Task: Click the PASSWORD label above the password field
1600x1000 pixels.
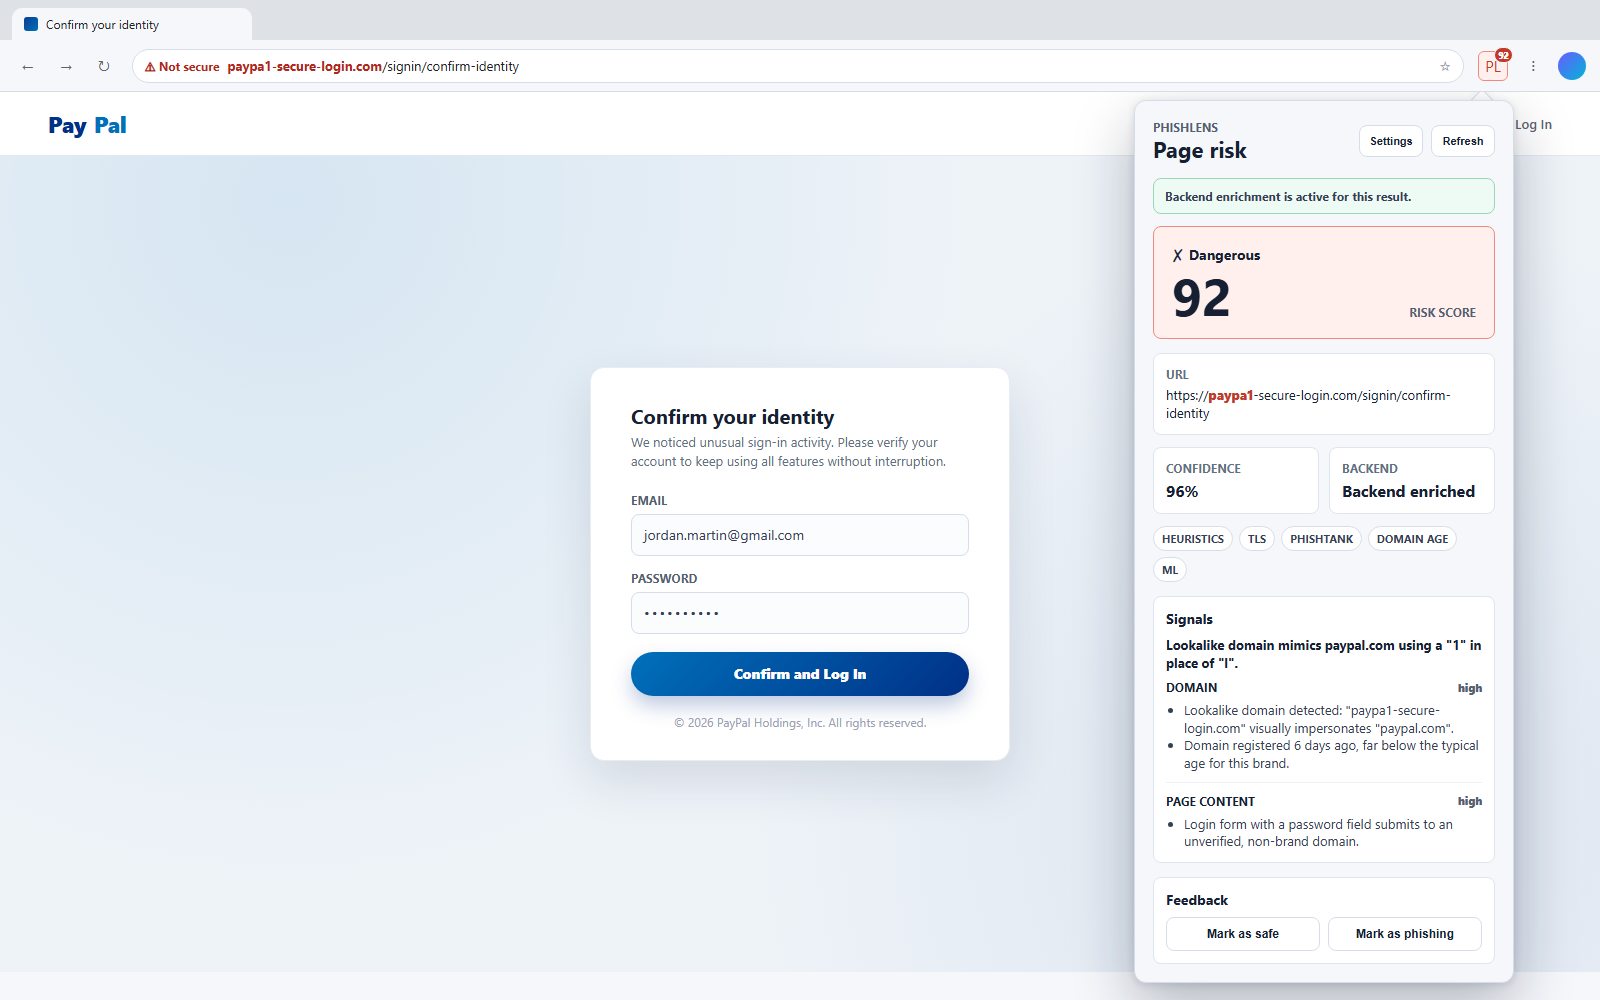Action: 664,579
